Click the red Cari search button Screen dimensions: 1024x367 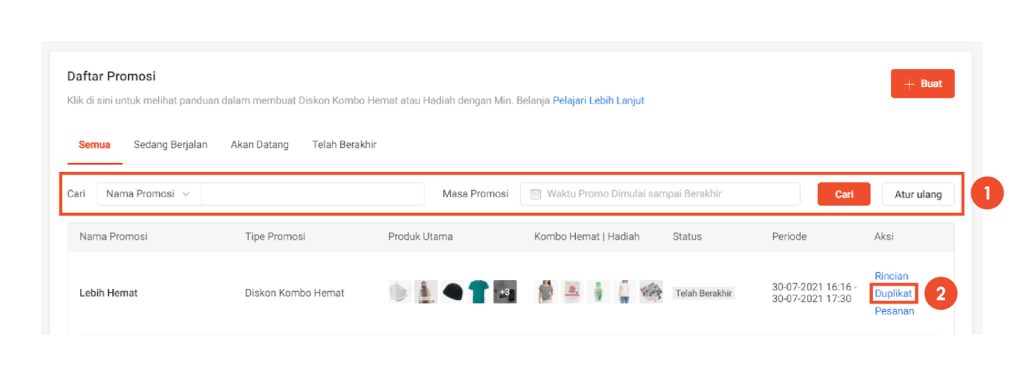[x=844, y=194]
